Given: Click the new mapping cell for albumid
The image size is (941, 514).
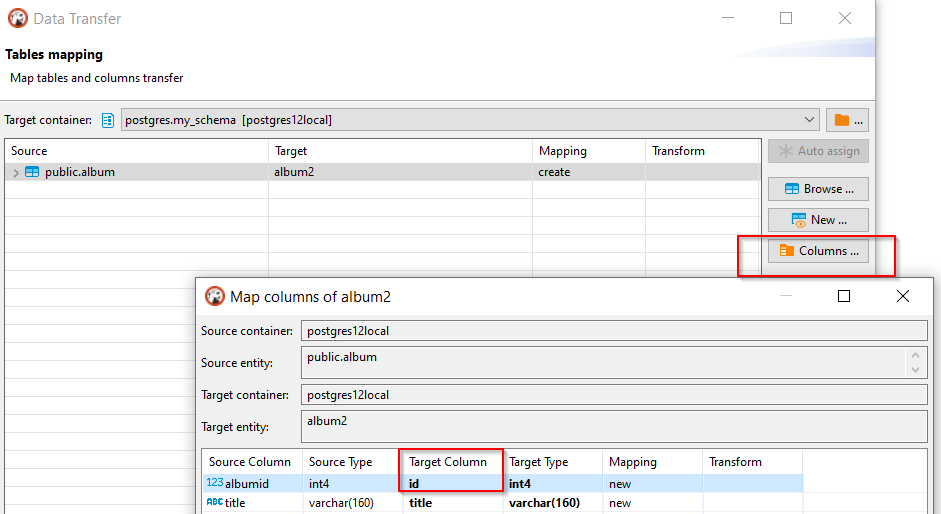Looking at the screenshot, I should (652, 483).
